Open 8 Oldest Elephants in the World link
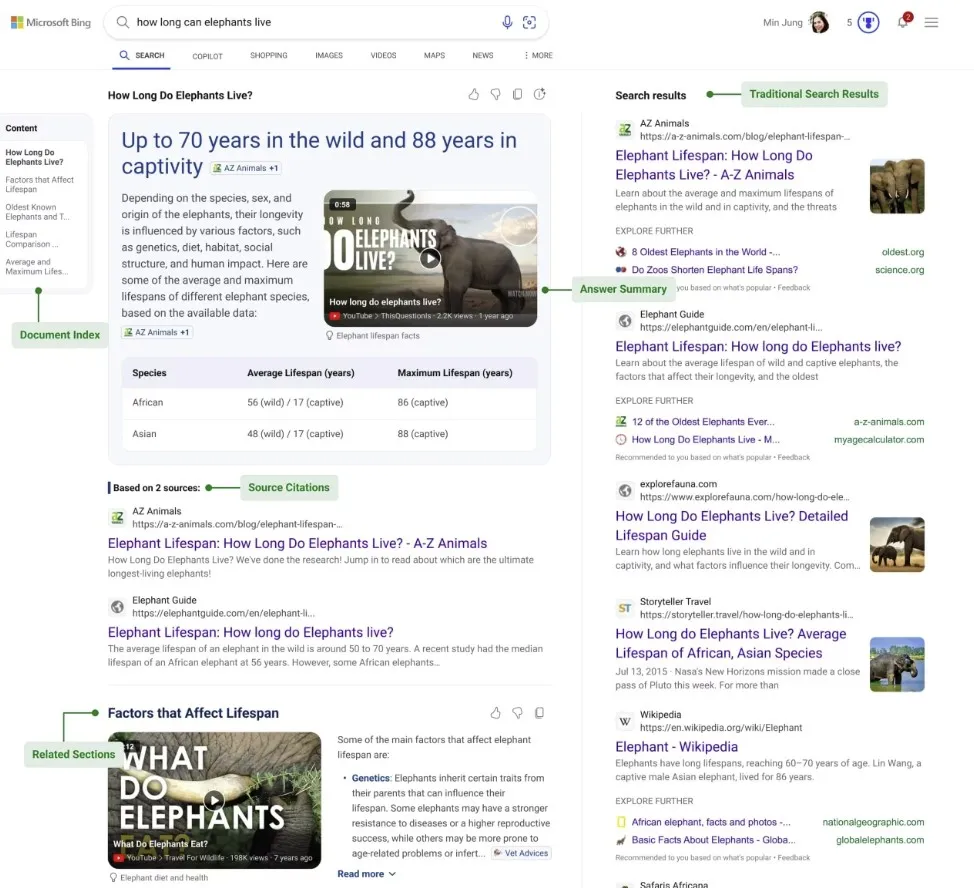The image size is (974, 888). click(706, 252)
